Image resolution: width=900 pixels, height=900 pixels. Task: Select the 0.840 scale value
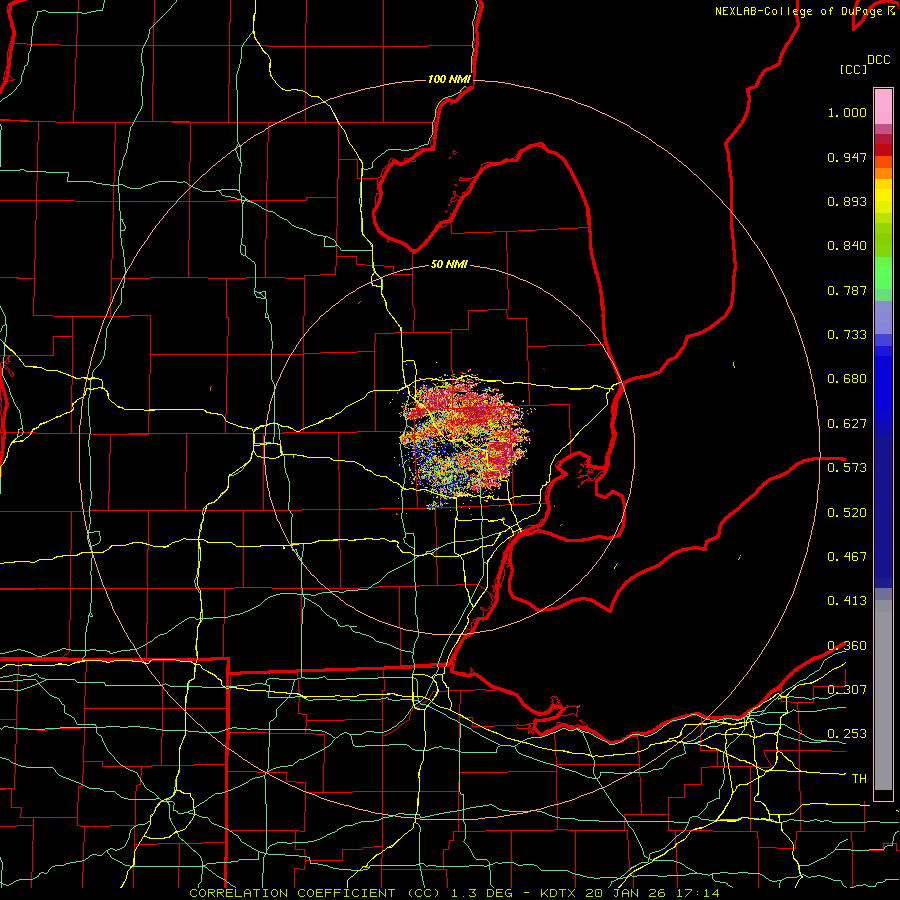(x=847, y=246)
